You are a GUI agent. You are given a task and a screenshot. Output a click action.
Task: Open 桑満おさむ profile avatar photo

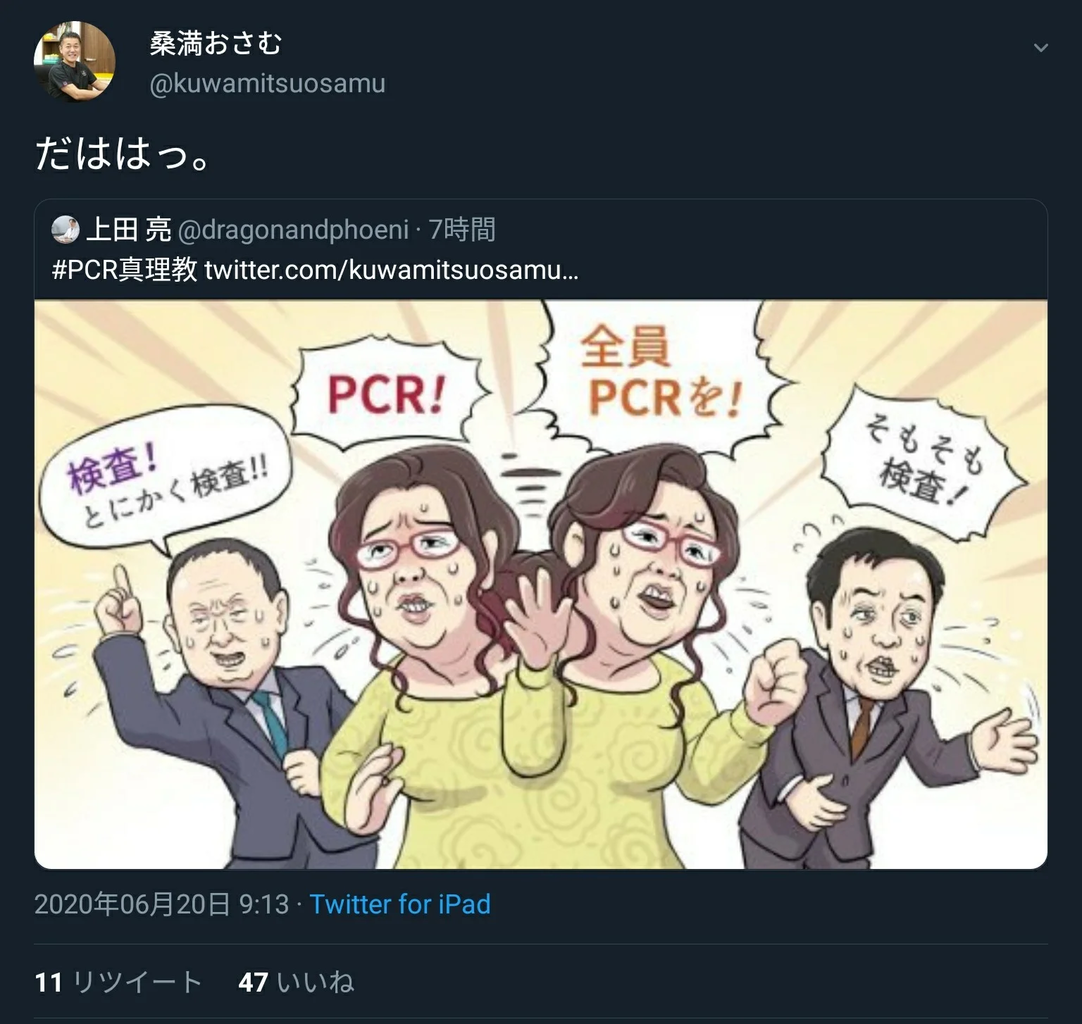(x=75, y=62)
